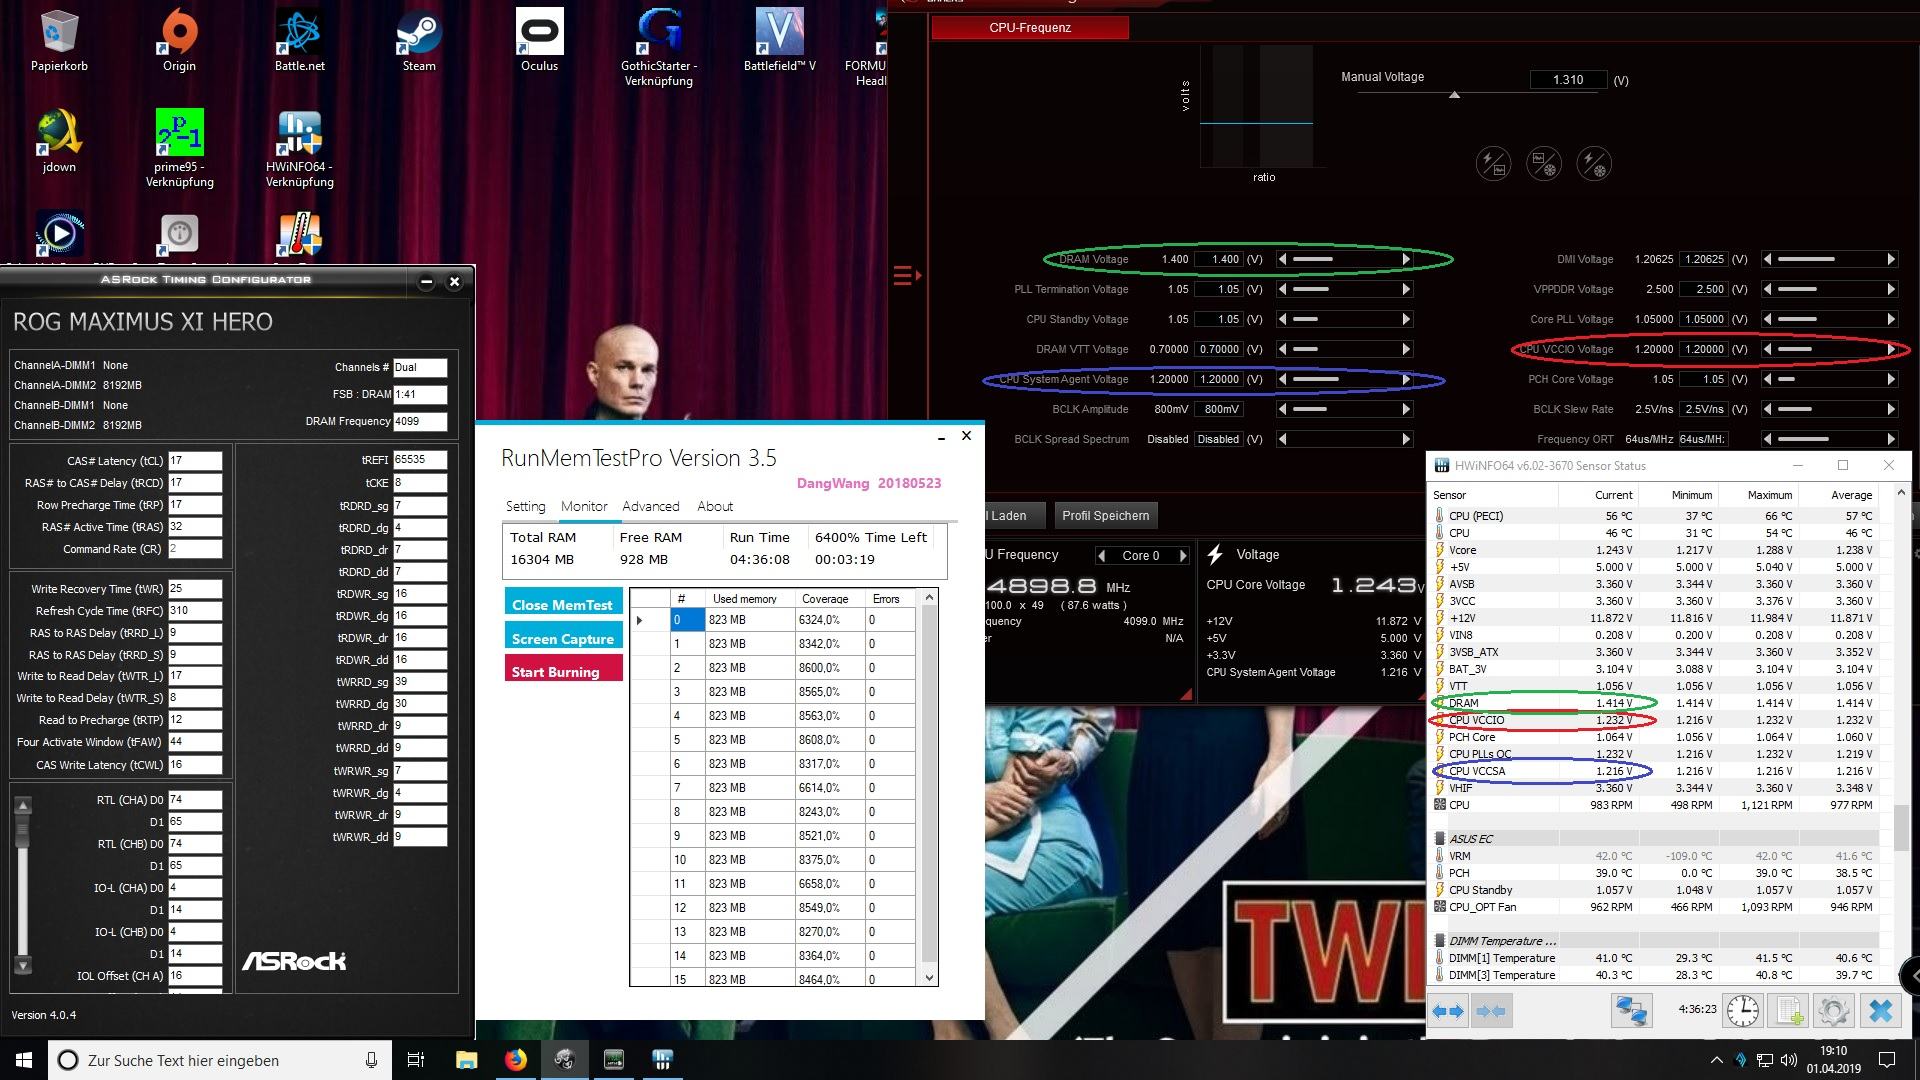Image resolution: width=1920 pixels, height=1080 pixels.
Task: Click Profil Speichern button
Action: [1105, 515]
